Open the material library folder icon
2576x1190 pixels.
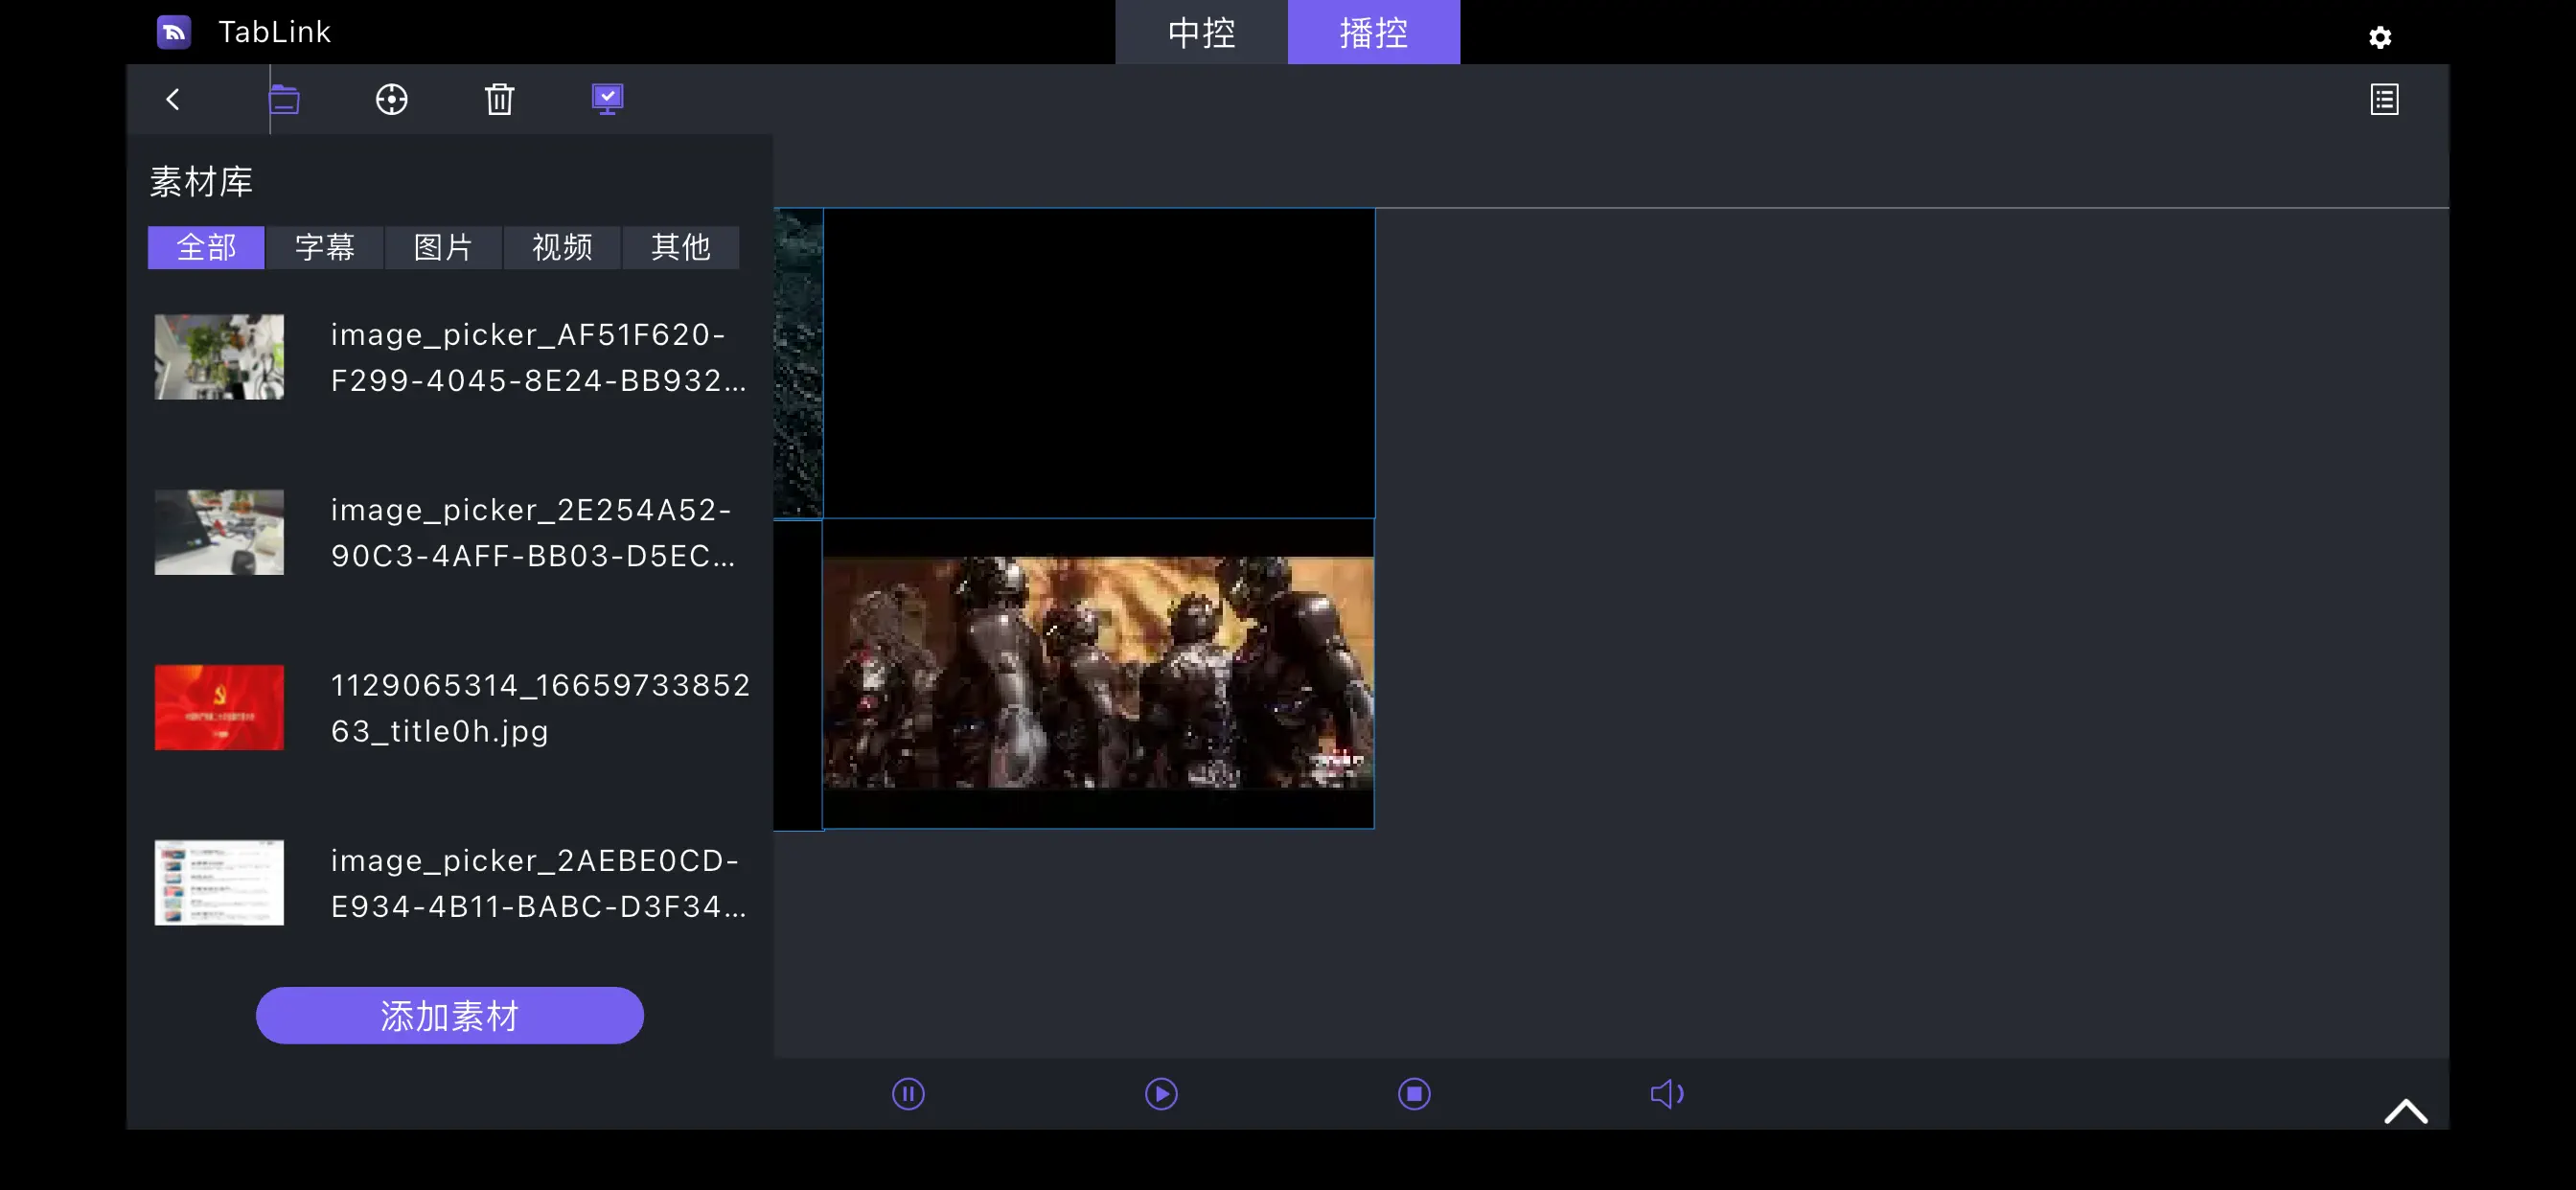285,99
